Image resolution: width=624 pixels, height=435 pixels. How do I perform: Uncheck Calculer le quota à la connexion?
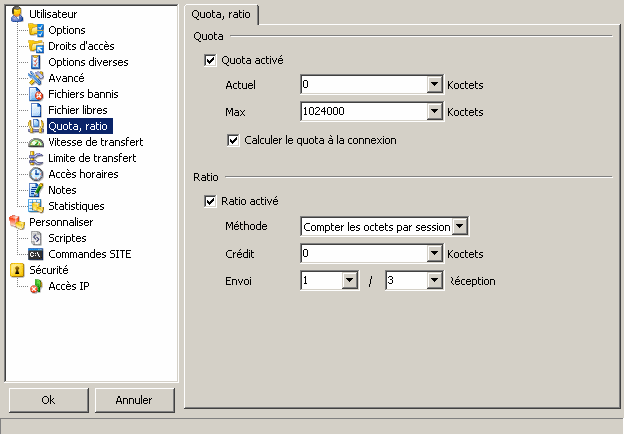tap(234, 140)
